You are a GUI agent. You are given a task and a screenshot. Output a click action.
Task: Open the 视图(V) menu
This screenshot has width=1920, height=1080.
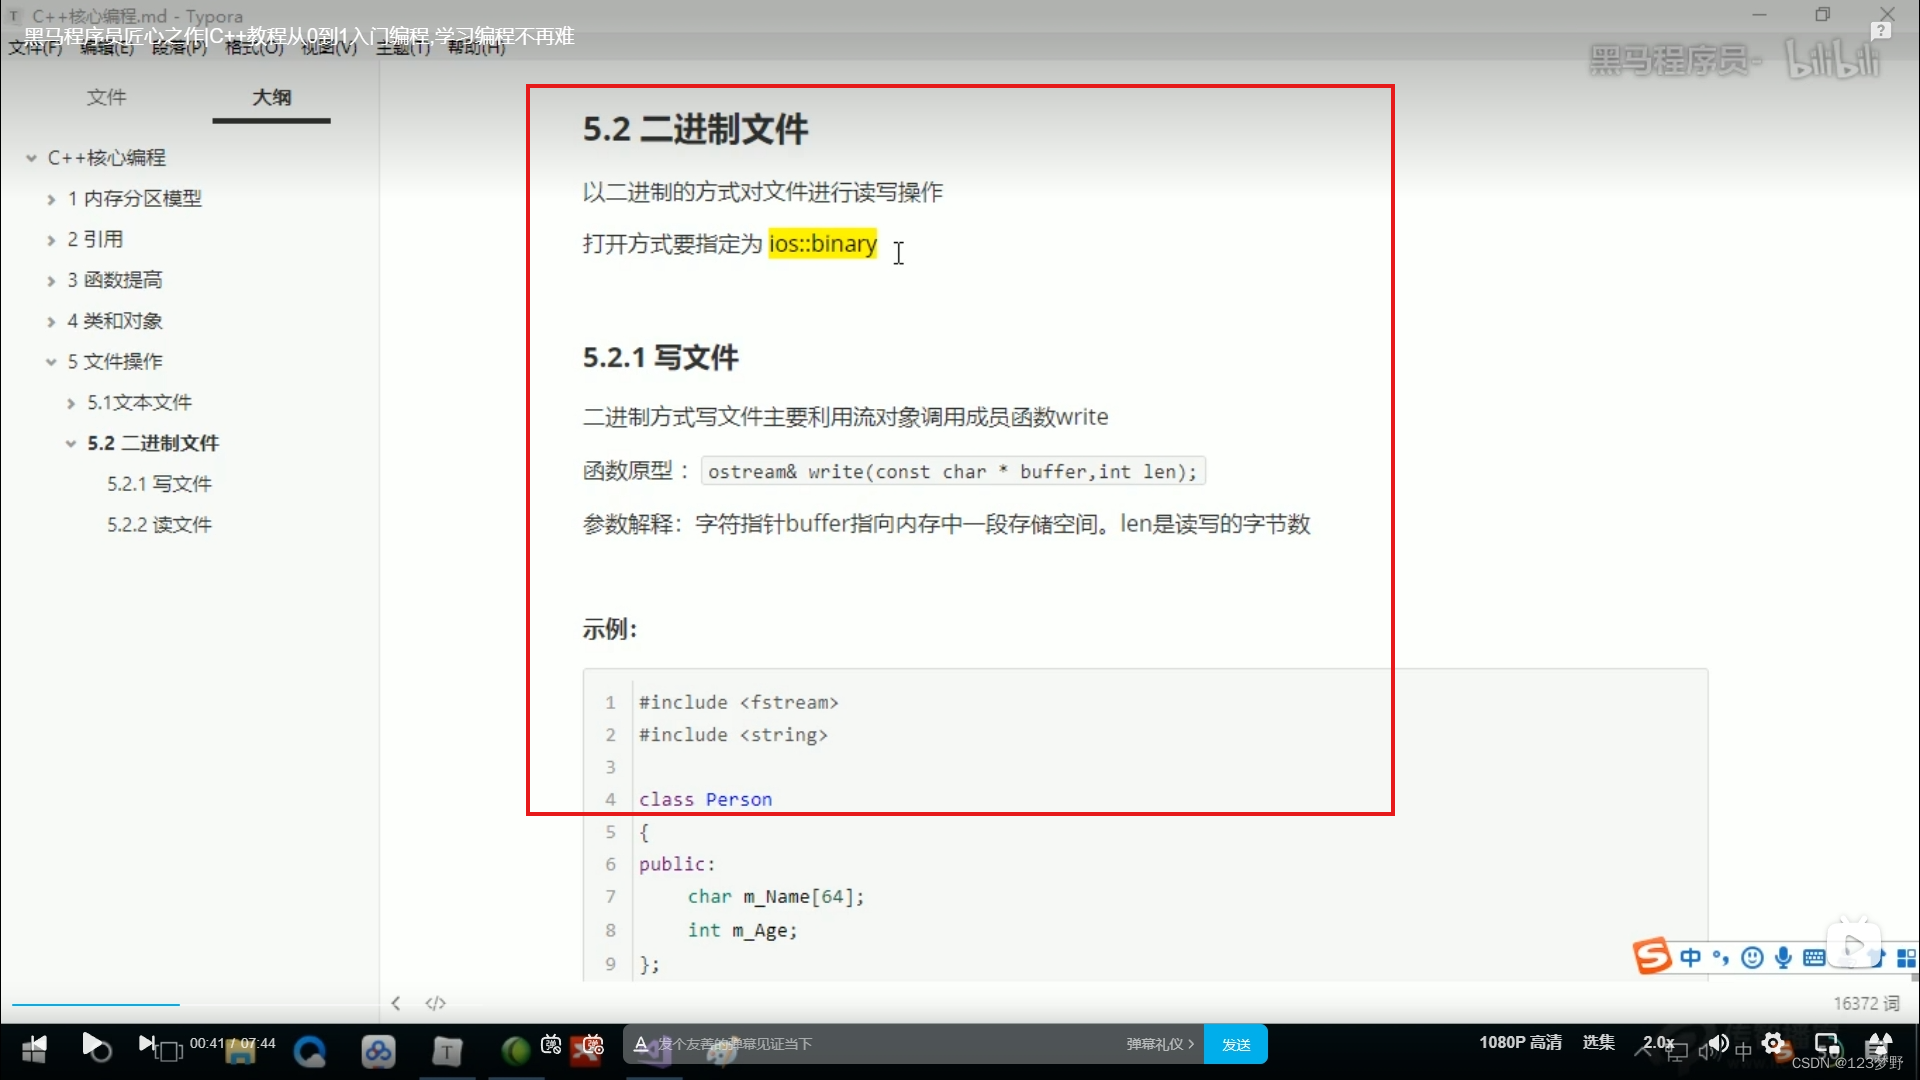pos(329,47)
